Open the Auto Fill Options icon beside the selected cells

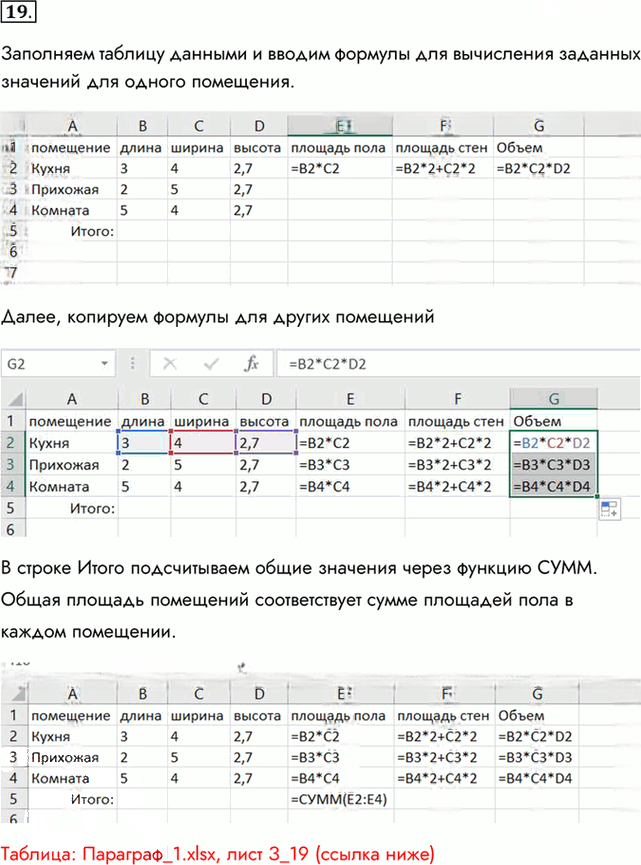coord(609,509)
